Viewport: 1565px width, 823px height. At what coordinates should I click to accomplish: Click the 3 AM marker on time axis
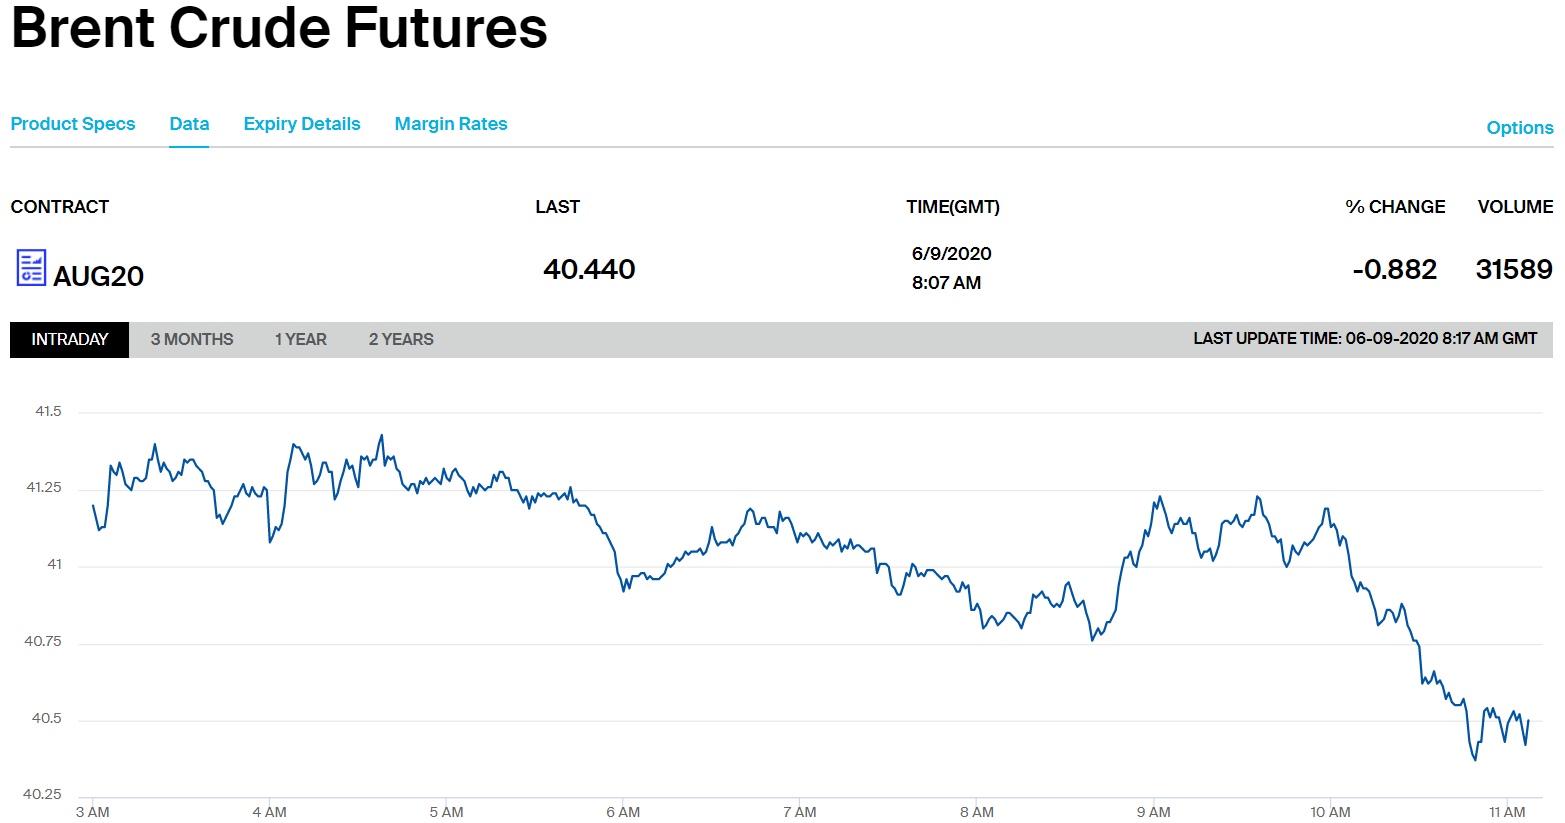(x=93, y=812)
